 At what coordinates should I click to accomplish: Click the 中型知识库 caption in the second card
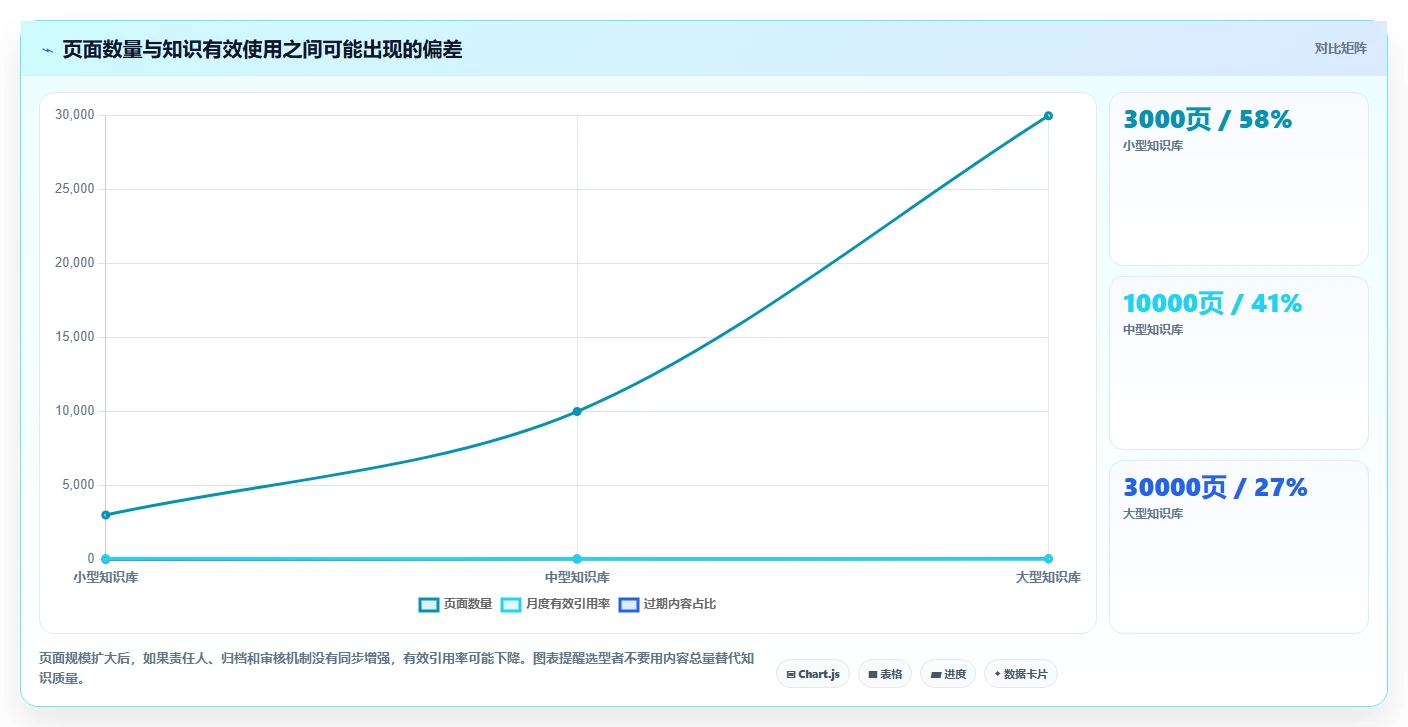pyautogui.click(x=1153, y=330)
